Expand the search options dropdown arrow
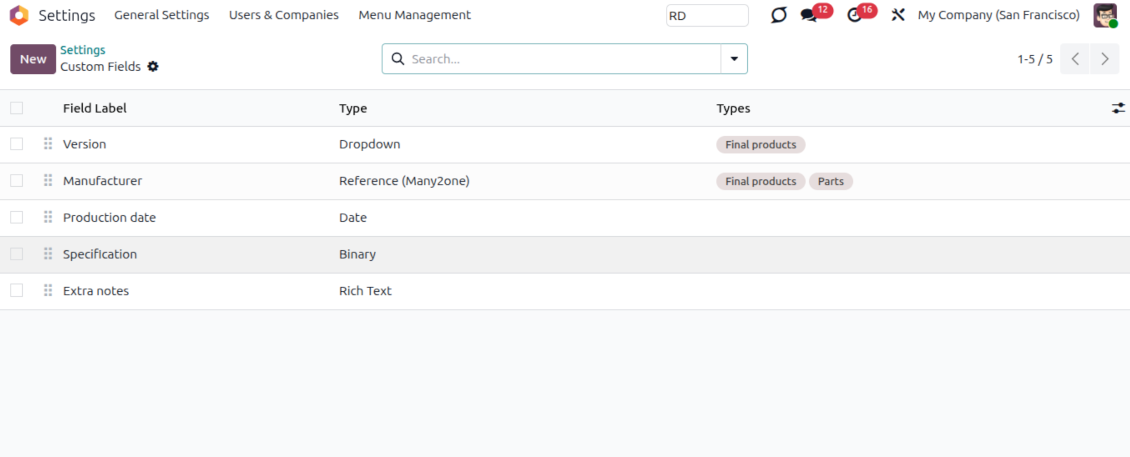This screenshot has width=1130, height=457. (x=734, y=59)
